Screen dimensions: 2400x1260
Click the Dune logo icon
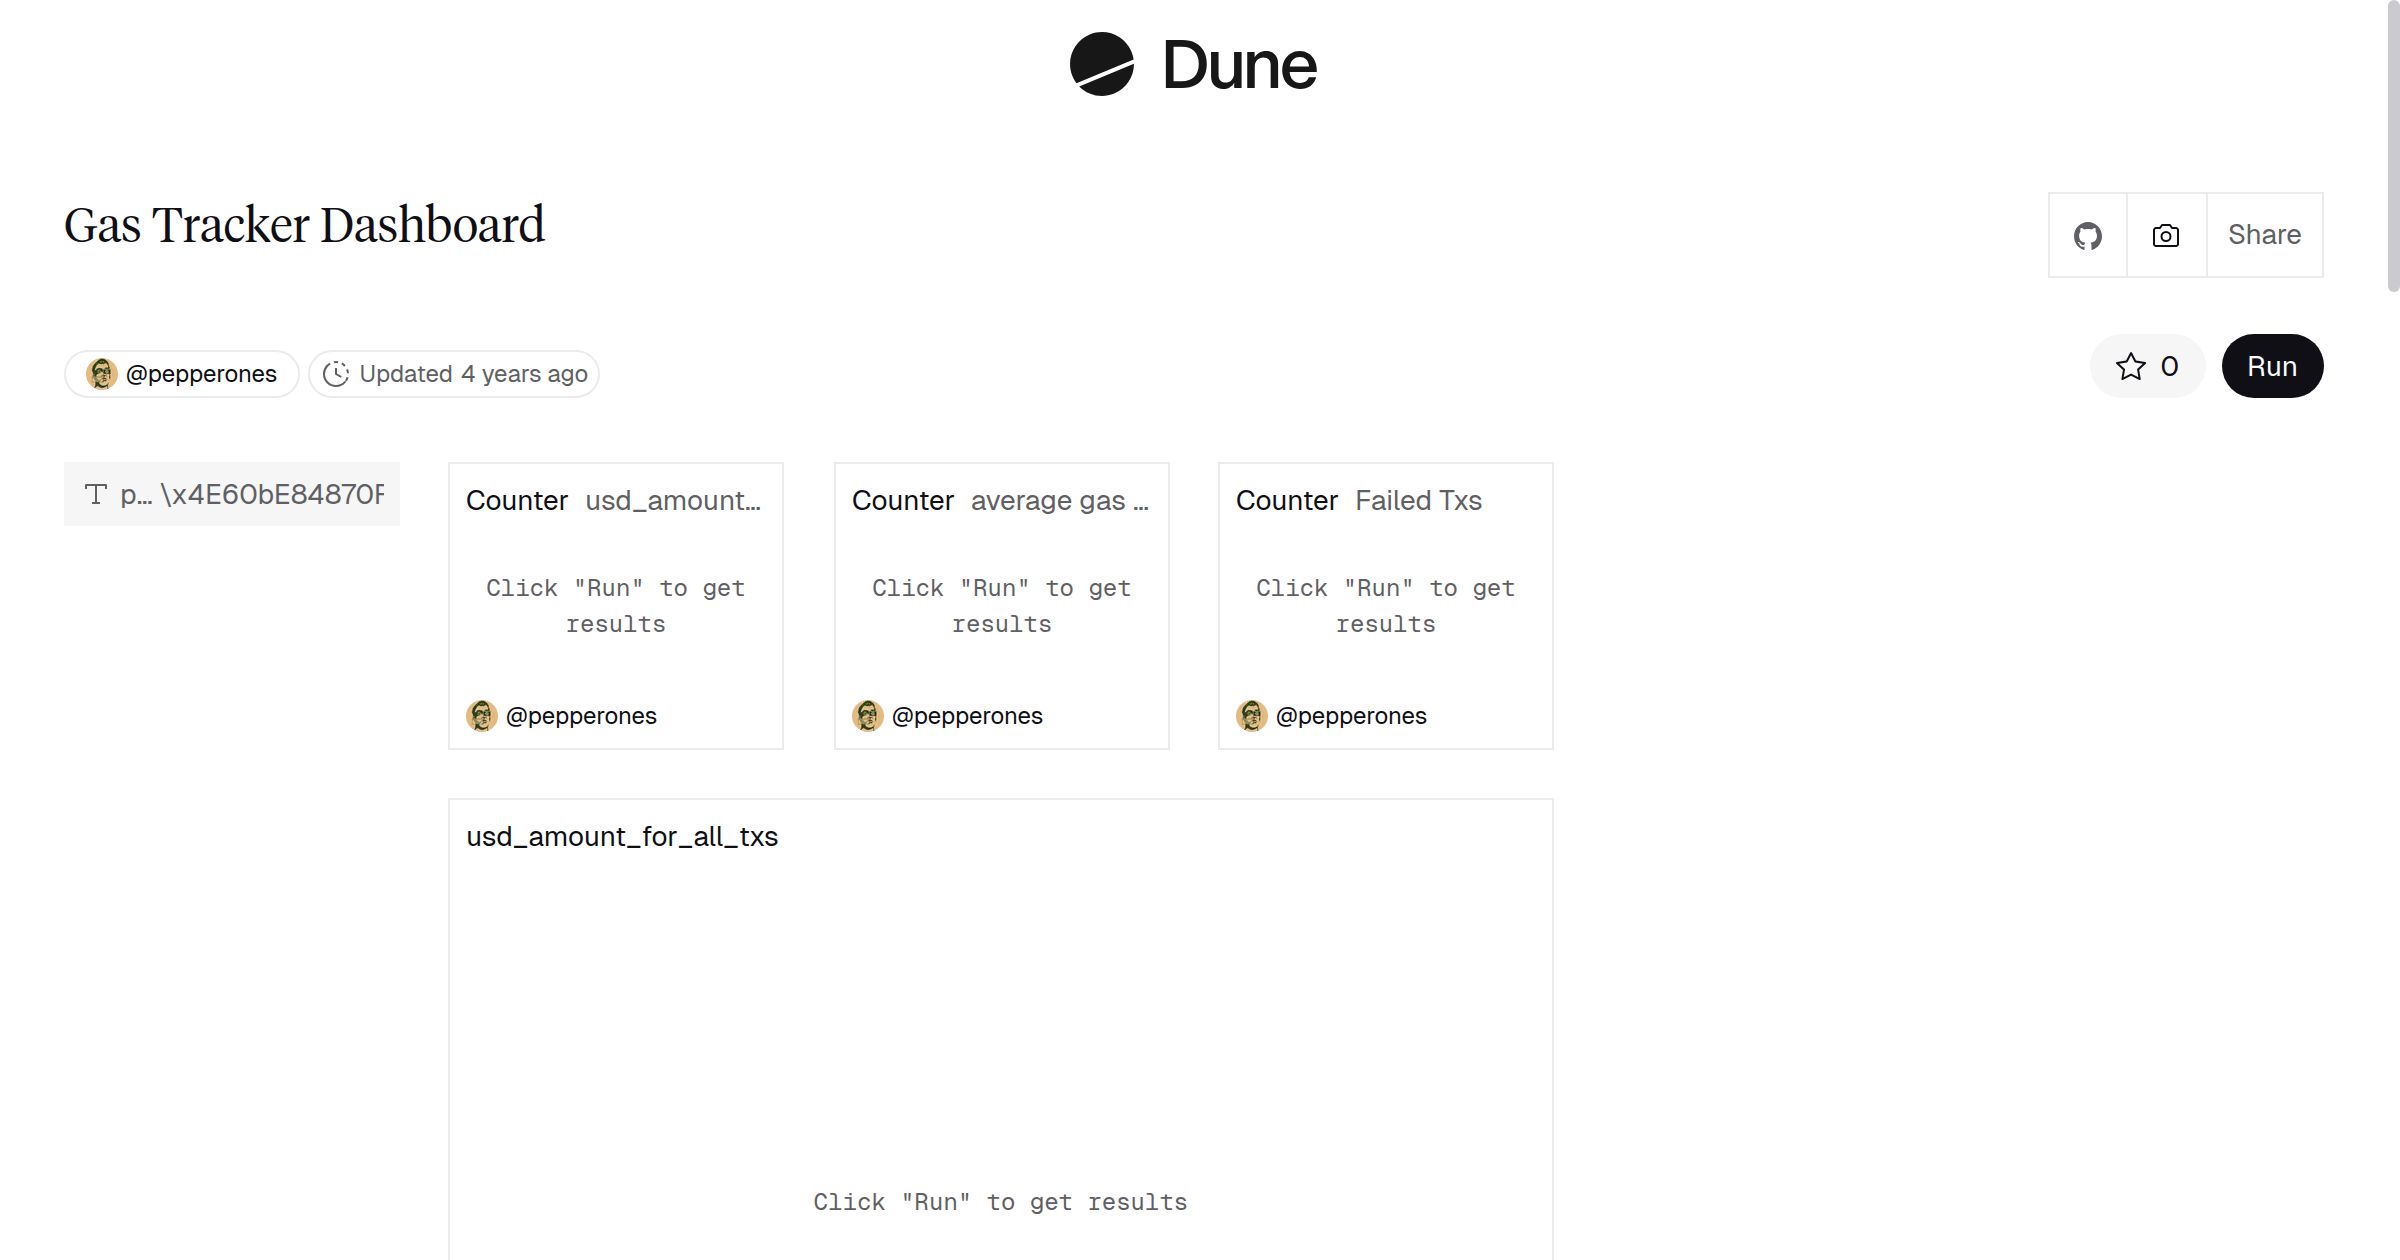pyautogui.click(x=1101, y=64)
